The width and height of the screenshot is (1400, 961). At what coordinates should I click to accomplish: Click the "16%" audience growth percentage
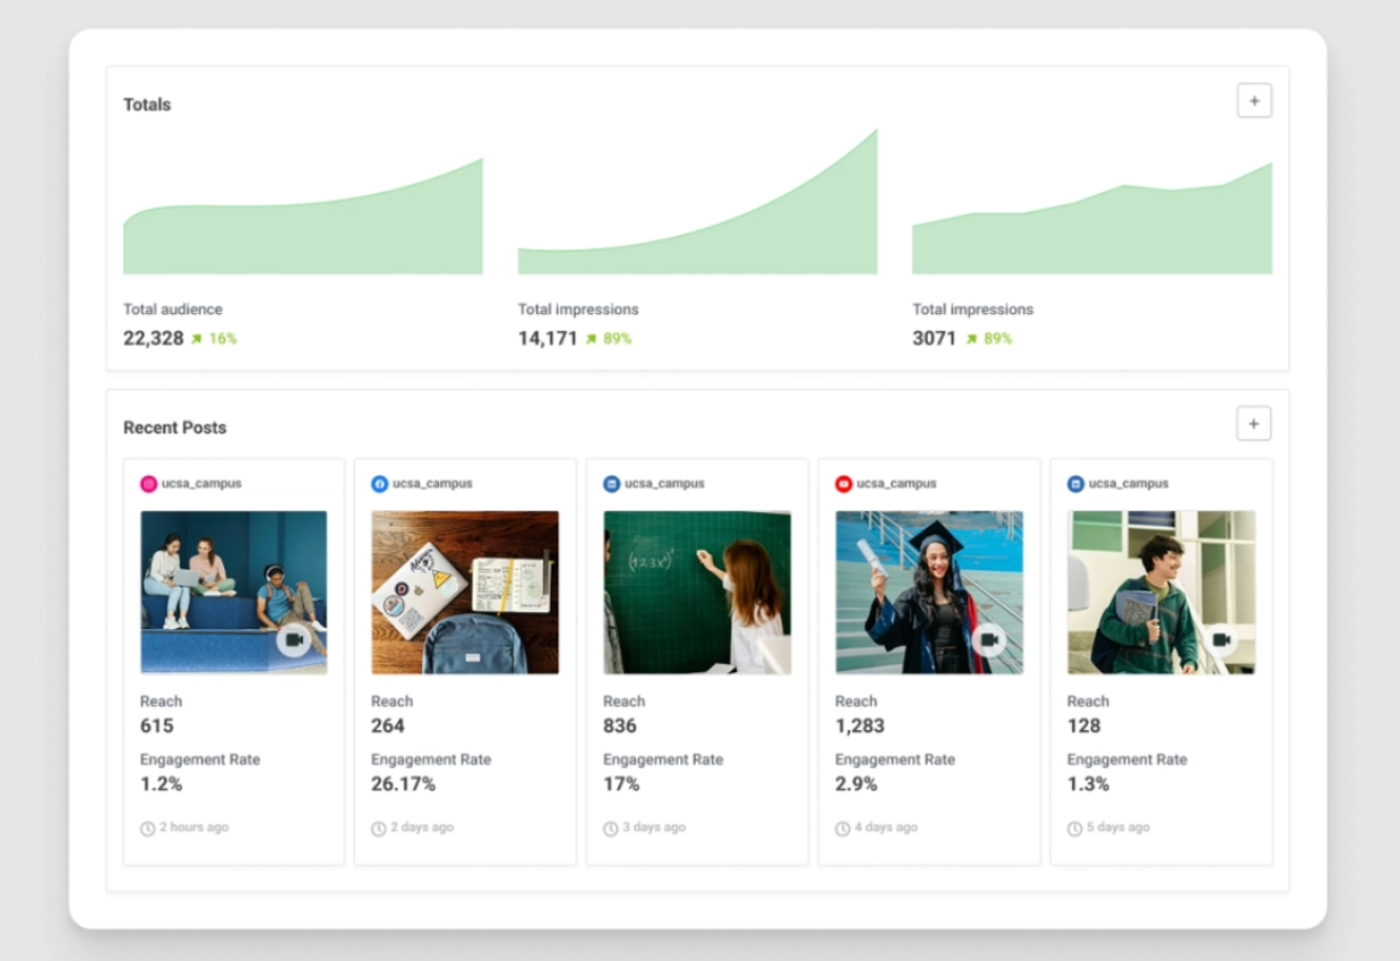click(223, 339)
